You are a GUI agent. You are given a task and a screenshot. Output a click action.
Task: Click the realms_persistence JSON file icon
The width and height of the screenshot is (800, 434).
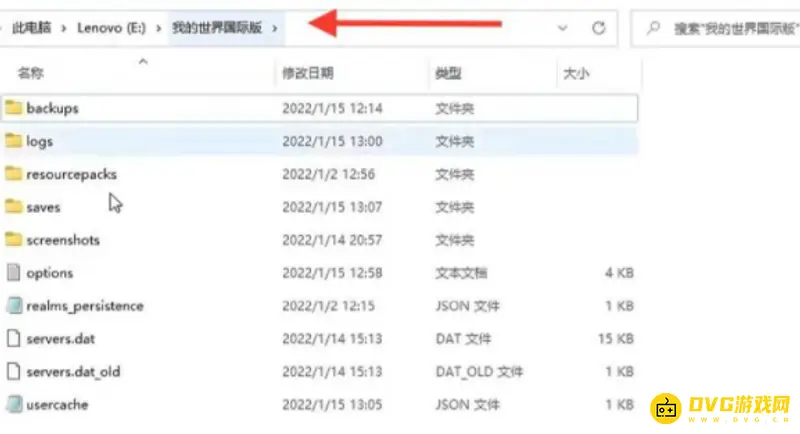point(13,306)
